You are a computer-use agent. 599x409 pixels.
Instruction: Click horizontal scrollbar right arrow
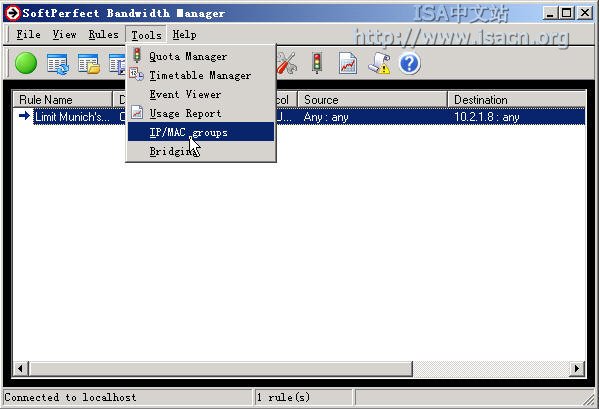[x=576, y=369]
